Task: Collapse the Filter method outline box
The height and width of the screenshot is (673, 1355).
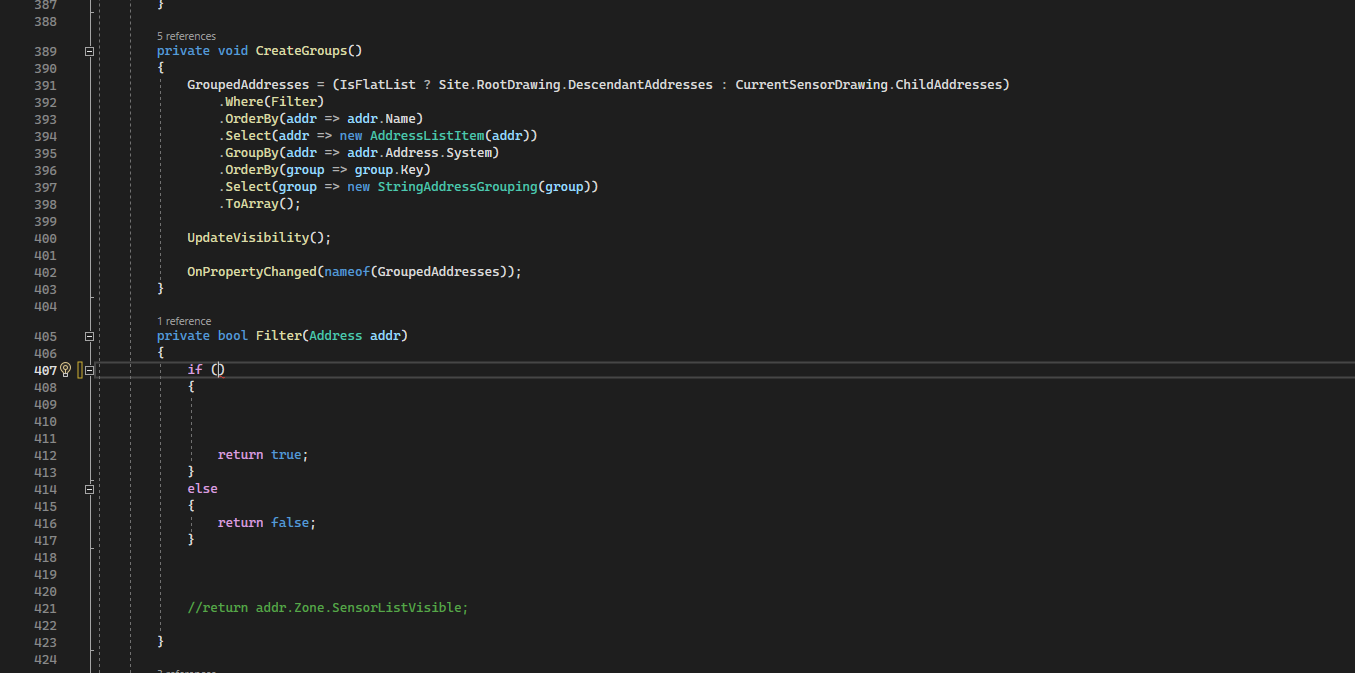Action: pyautogui.click(x=89, y=337)
